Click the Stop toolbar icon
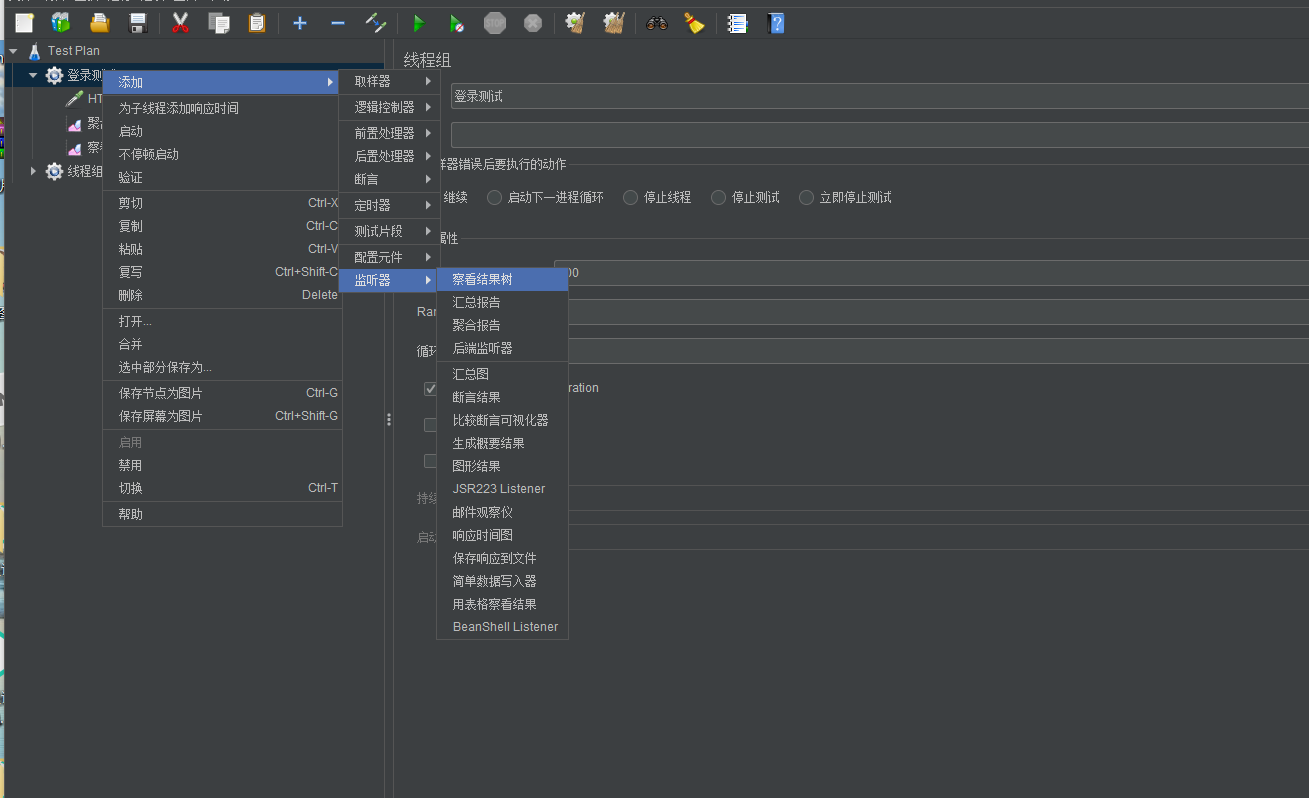This screenshot has width=1309, height=798. (495, 22)
